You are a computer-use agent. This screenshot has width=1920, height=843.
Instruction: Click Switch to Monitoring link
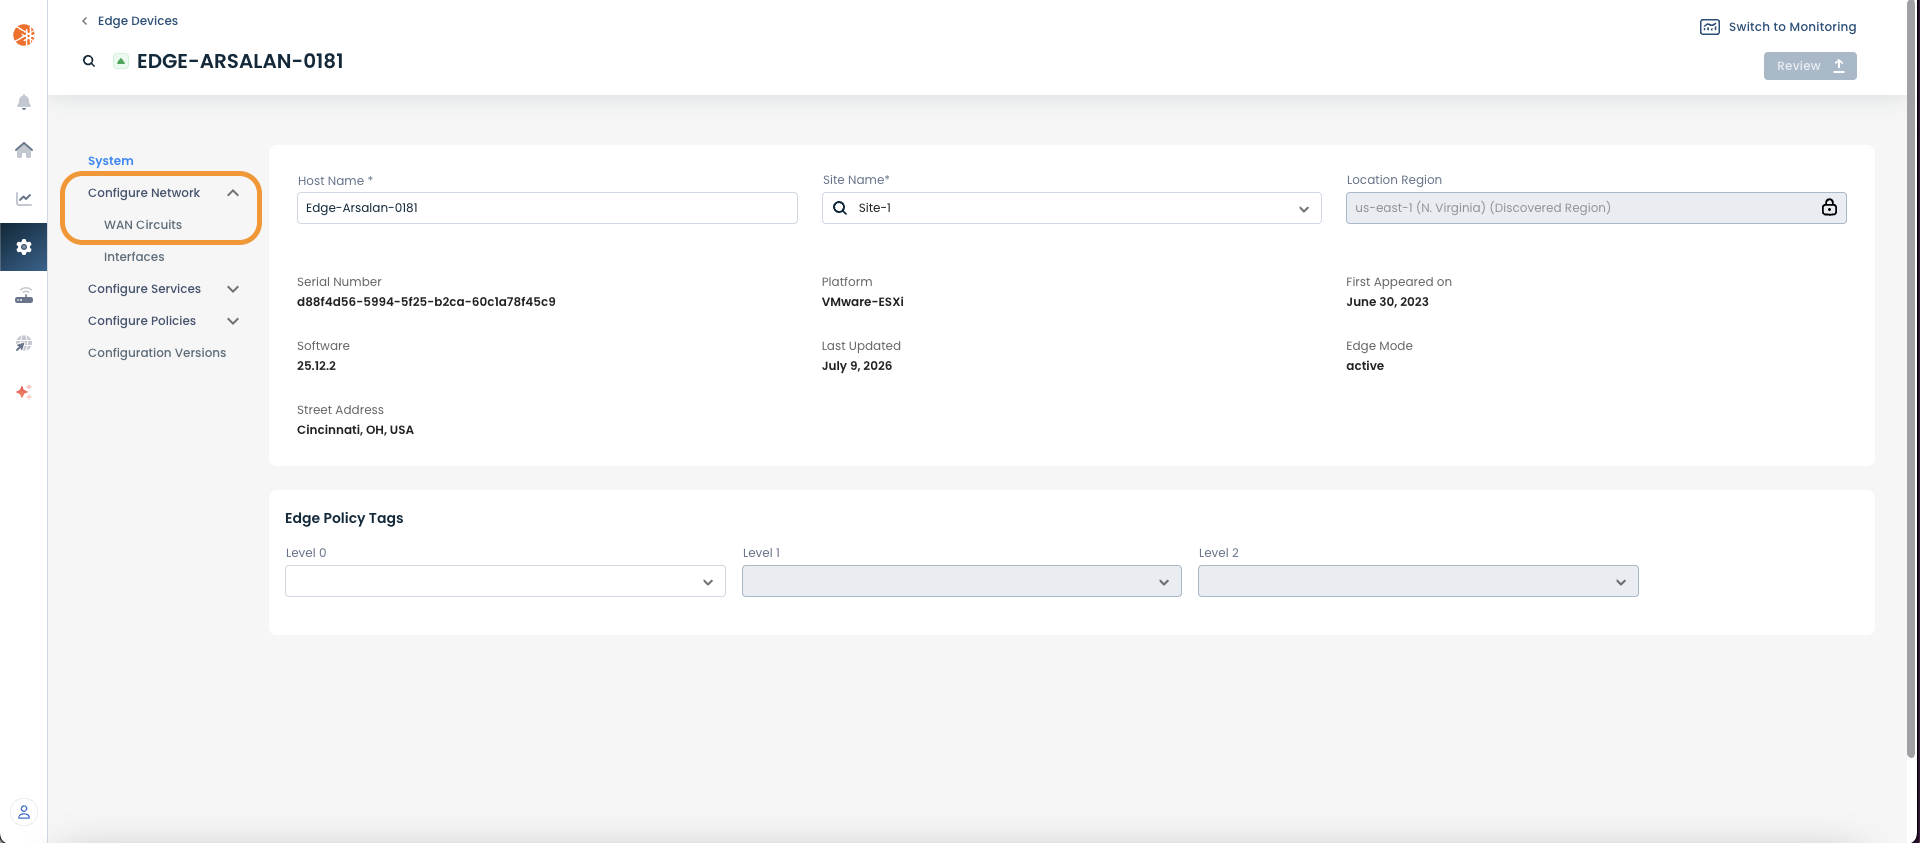(1792, 27)
